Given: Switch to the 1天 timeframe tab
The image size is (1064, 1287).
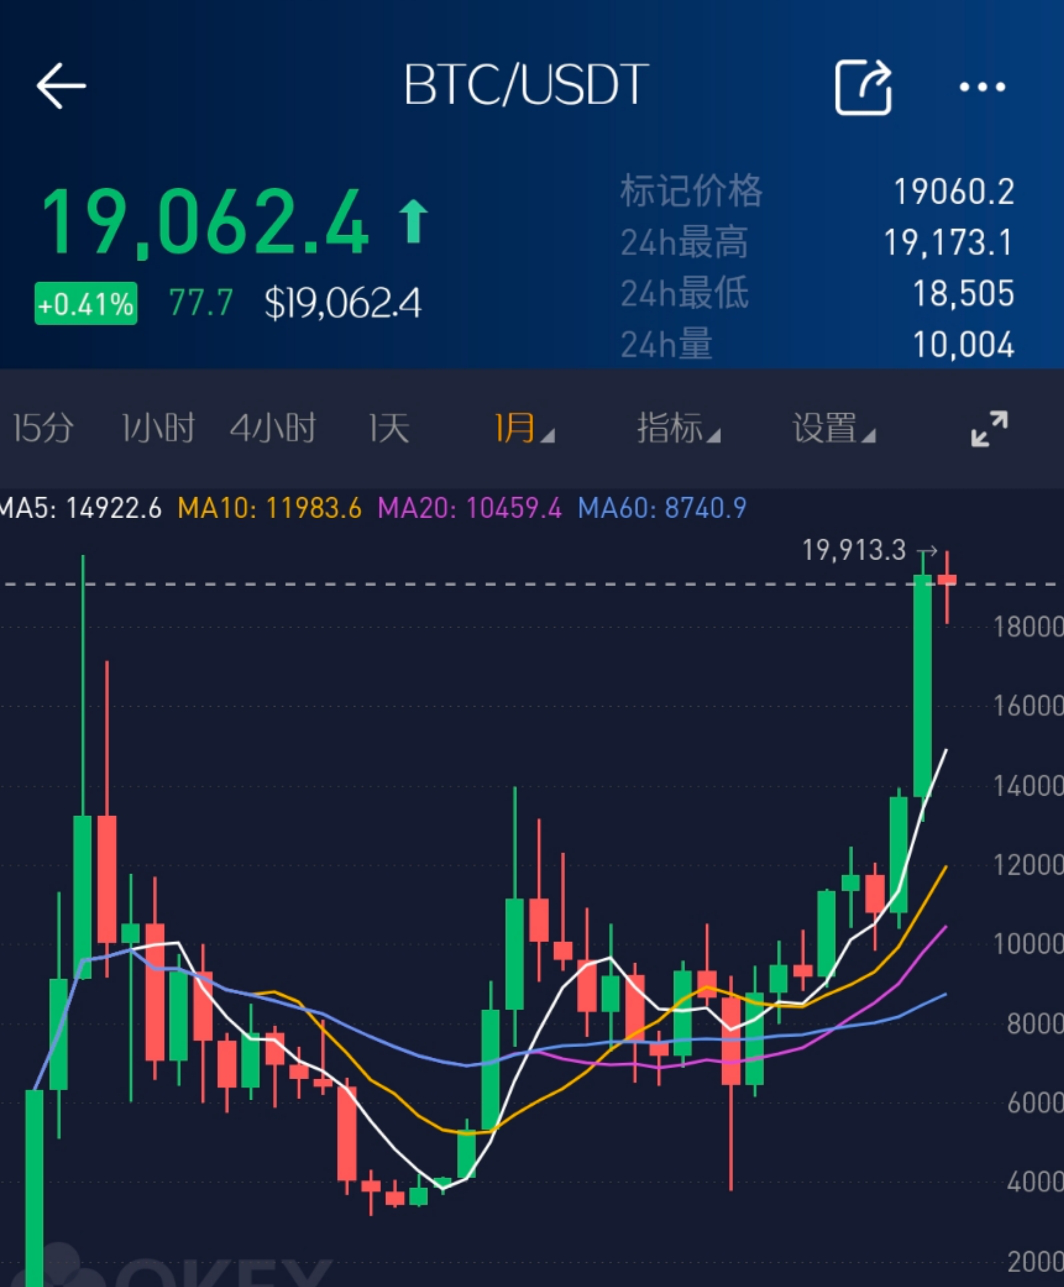Looking at the screenshot, I should pos(389,429).
